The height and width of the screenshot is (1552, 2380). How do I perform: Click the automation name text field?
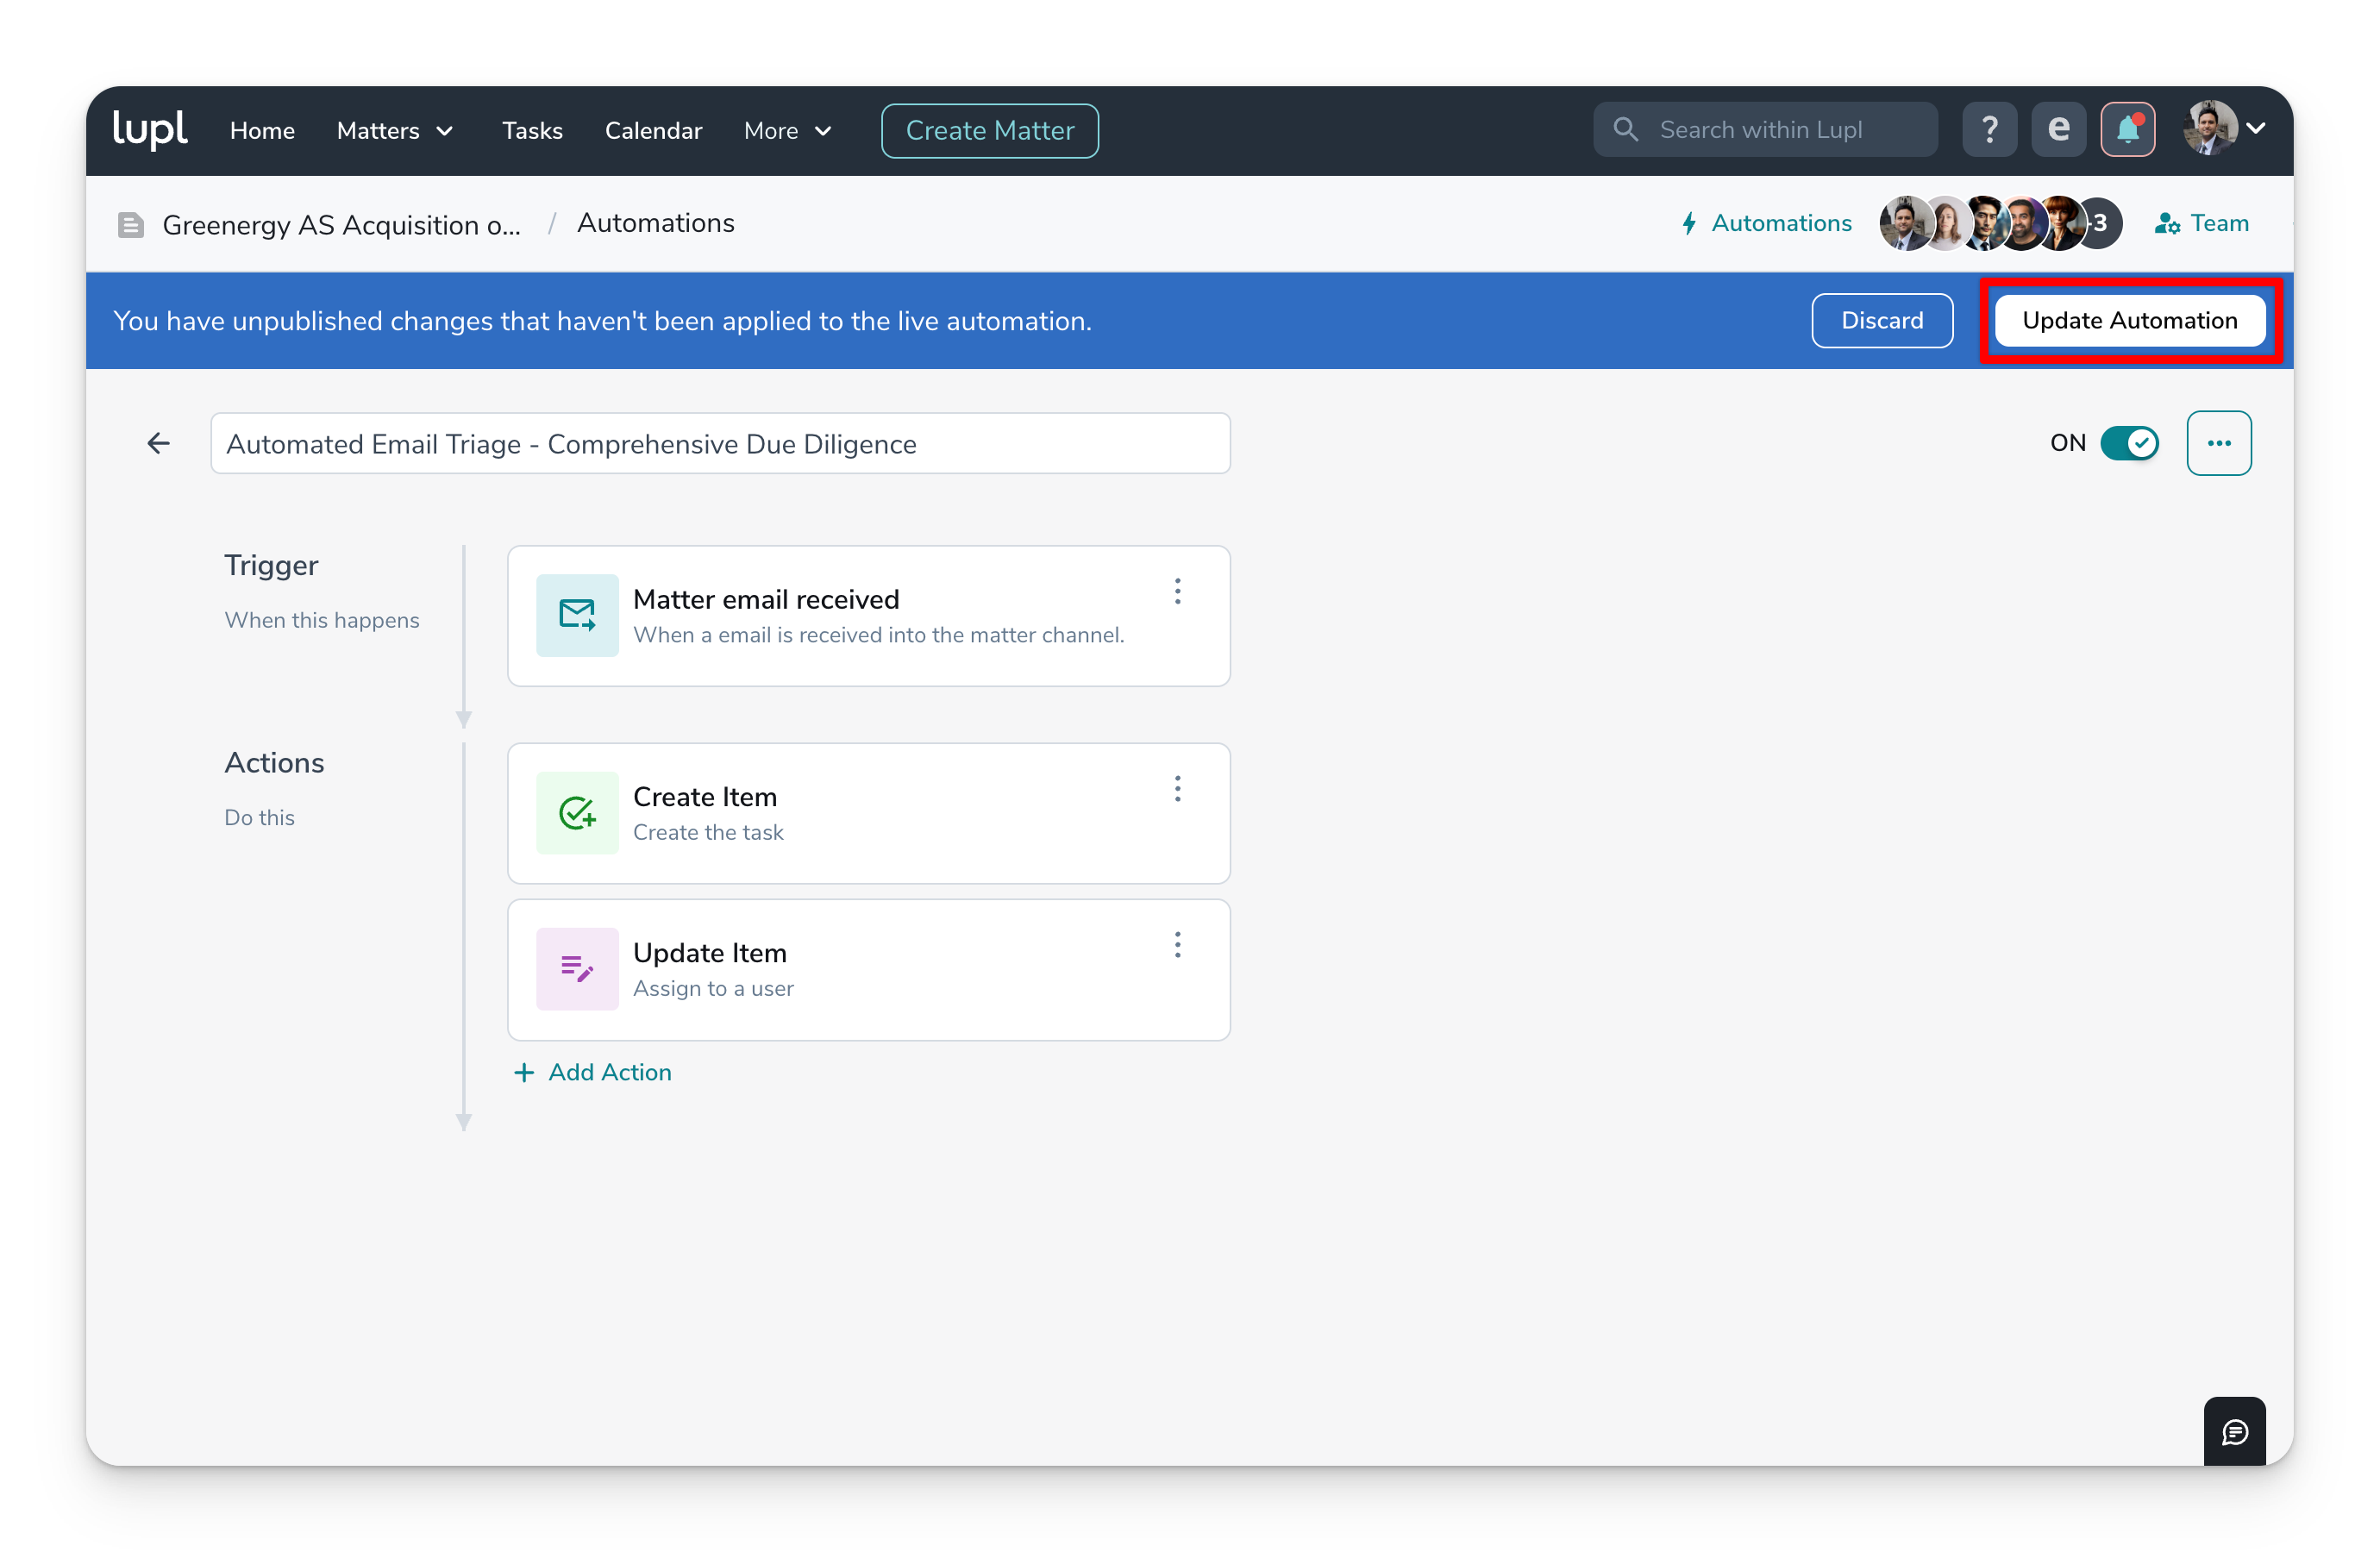pyautogui.click(x=720, y=444)
